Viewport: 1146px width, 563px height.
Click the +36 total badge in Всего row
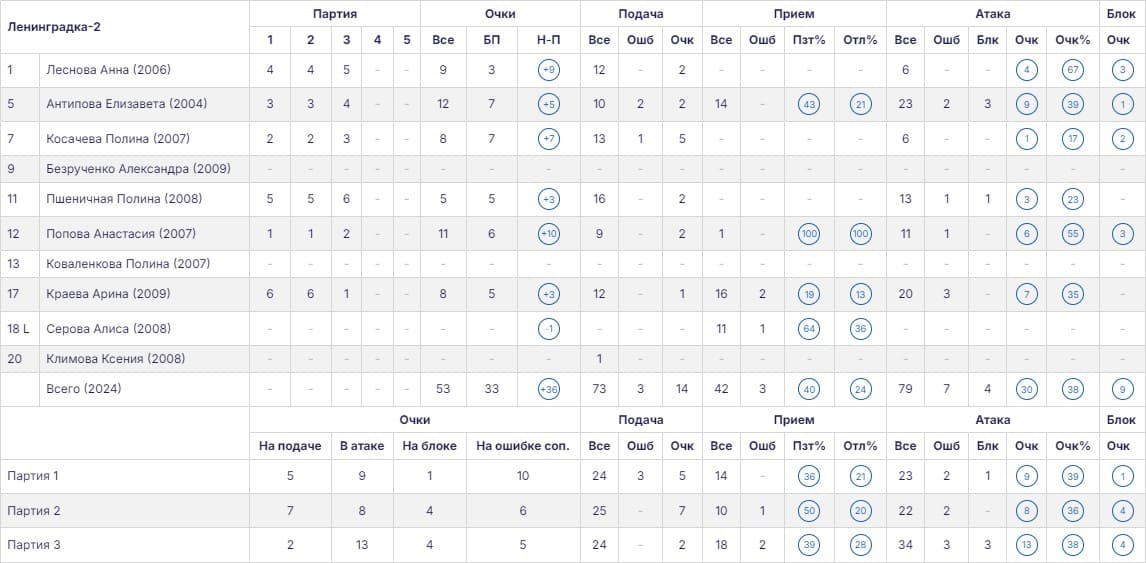tap(548, 389)
